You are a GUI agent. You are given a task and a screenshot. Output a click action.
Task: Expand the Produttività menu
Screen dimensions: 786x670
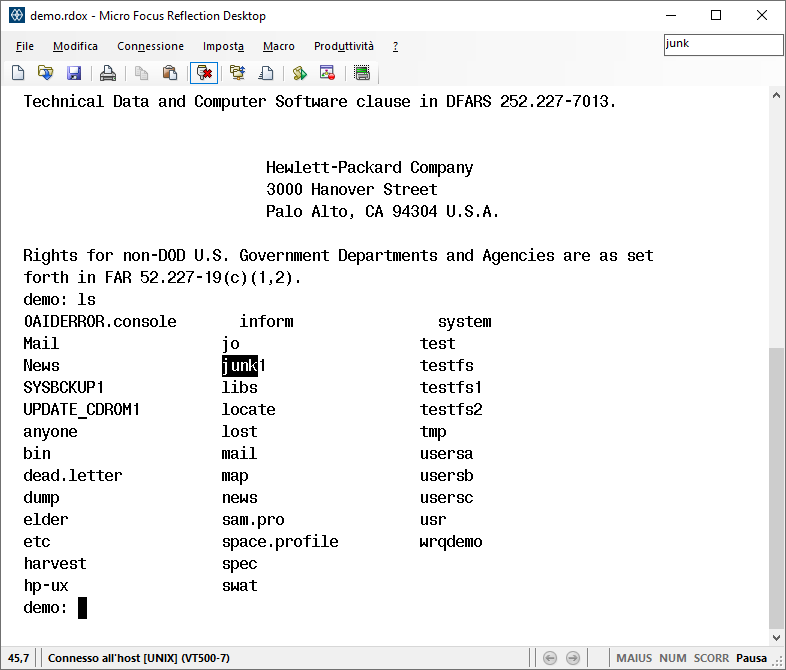click(343, 46)
